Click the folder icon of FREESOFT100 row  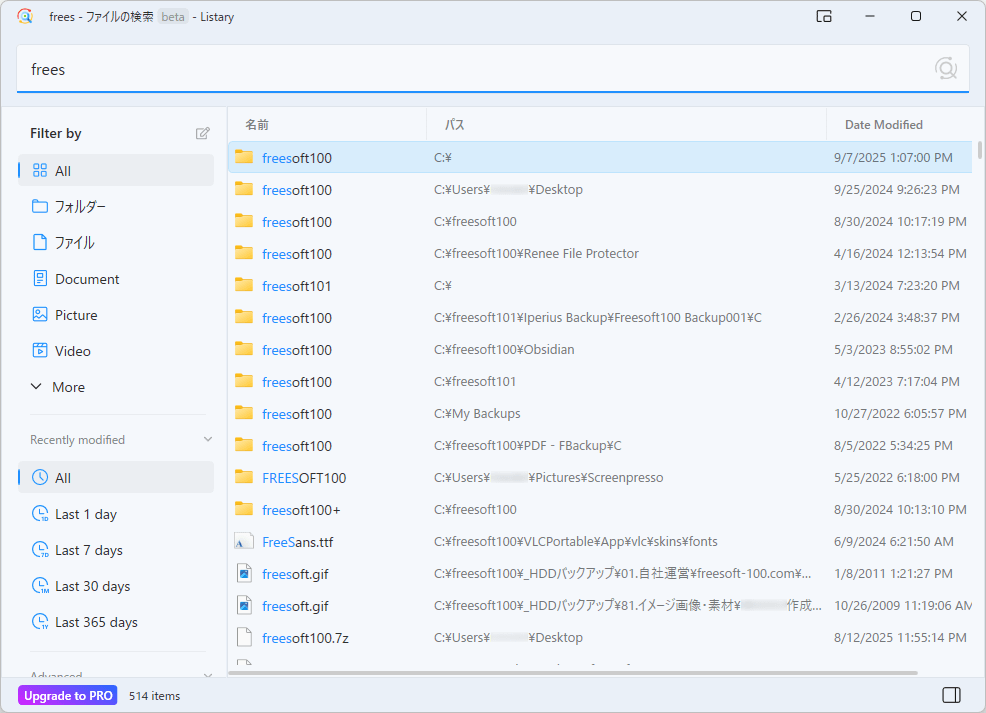tap(244, 477)
